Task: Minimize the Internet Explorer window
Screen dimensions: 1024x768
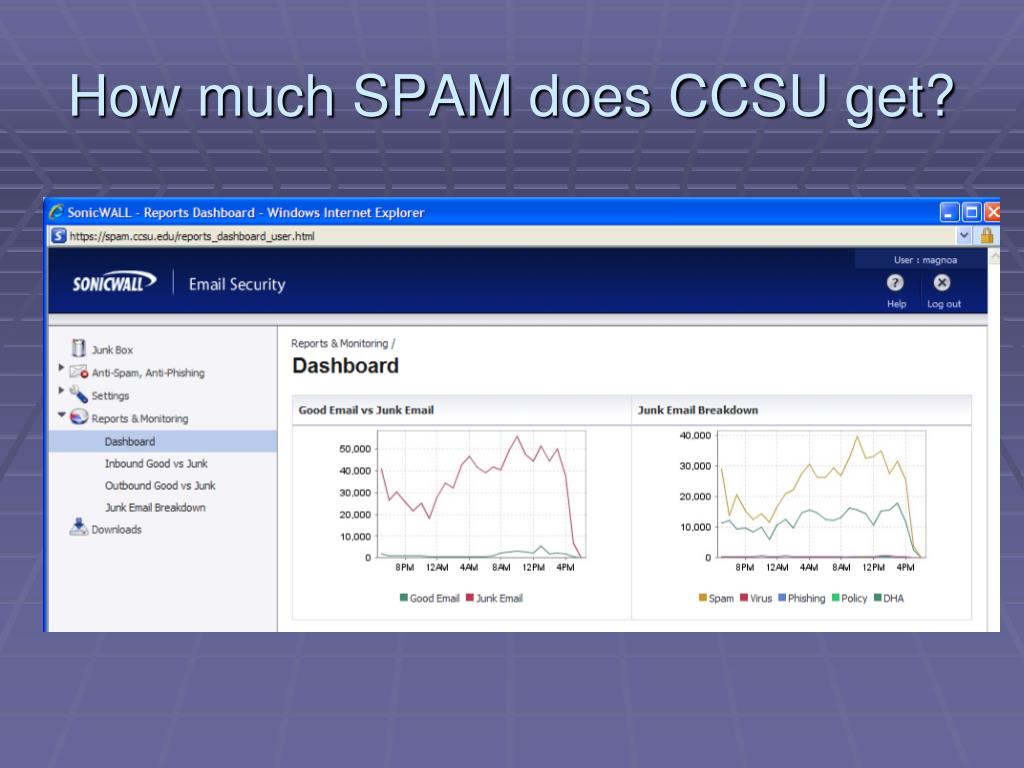Action: [x=949, y=212]
